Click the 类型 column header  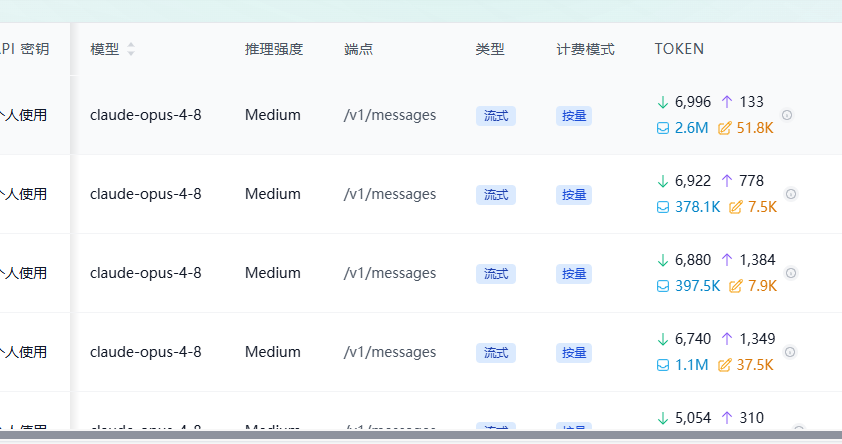click(490, 49)
